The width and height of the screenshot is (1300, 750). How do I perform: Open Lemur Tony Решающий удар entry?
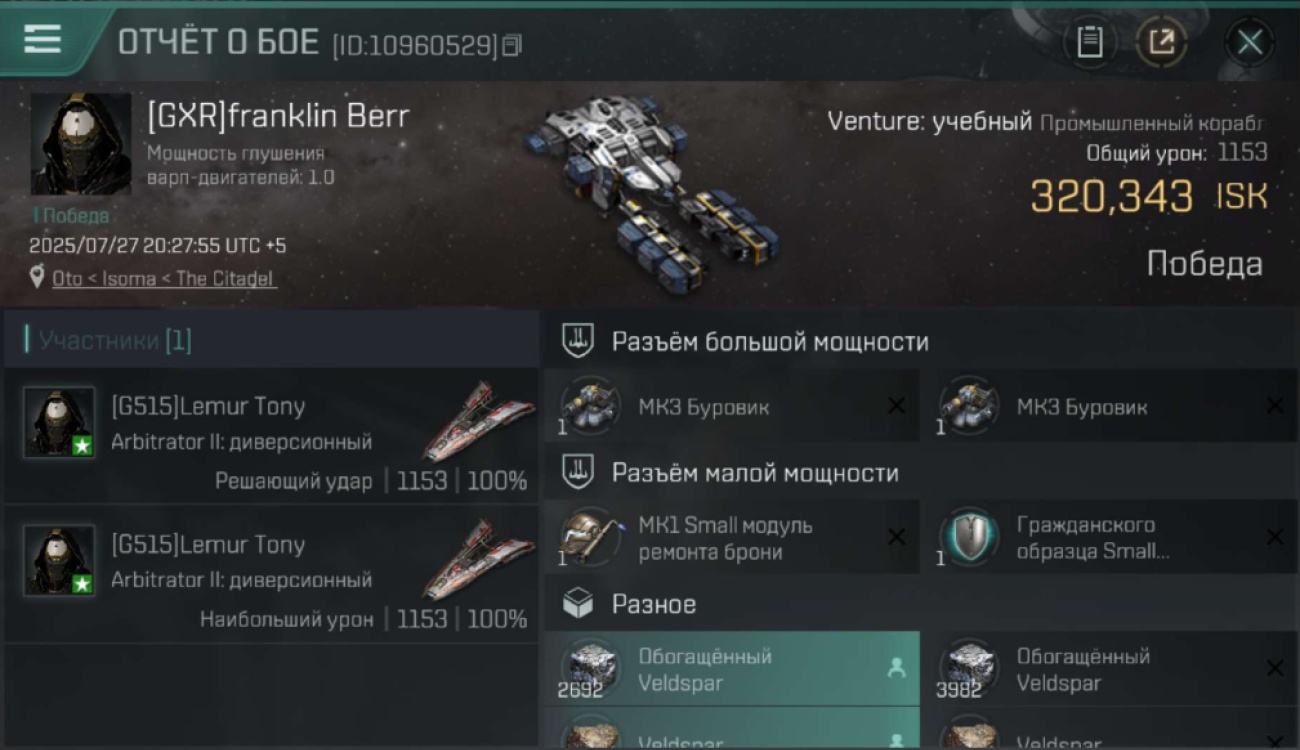(270, 434)
